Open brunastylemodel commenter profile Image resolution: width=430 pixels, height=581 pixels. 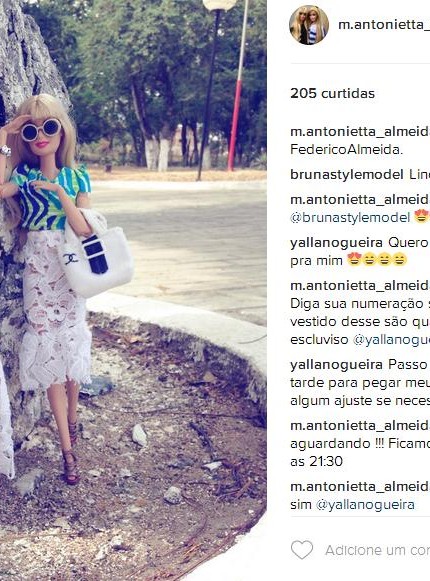[x=347, y=175]
